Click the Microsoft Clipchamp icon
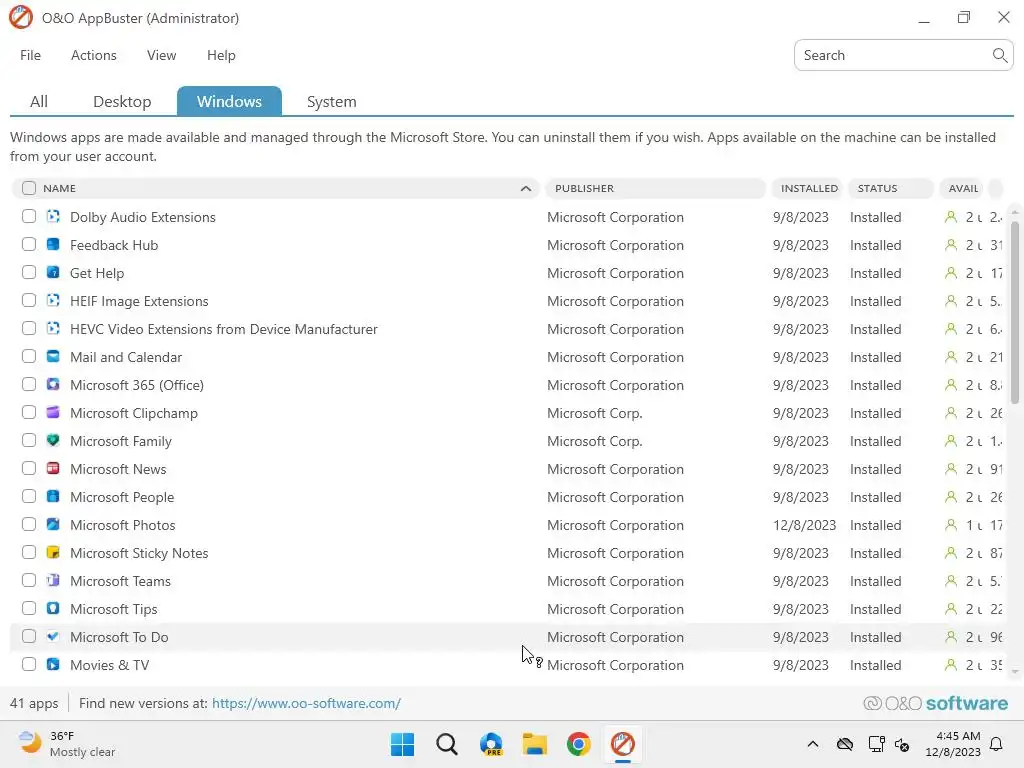 [x=54, y=413]
